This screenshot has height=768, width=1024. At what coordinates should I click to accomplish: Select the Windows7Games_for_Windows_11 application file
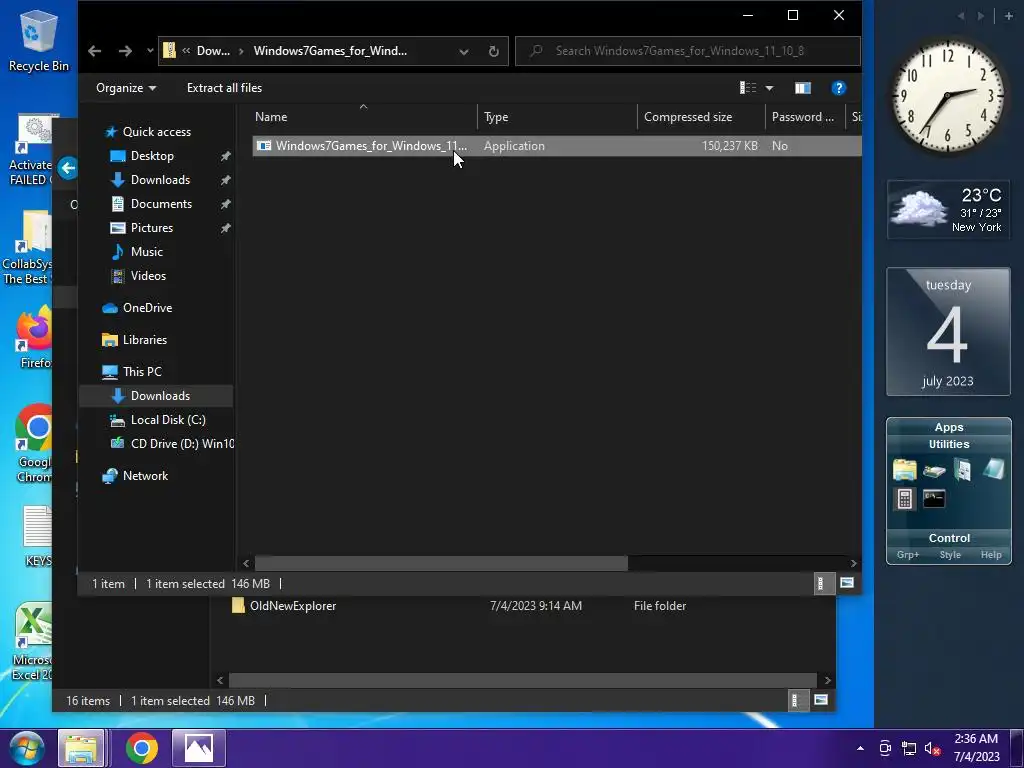556,146
